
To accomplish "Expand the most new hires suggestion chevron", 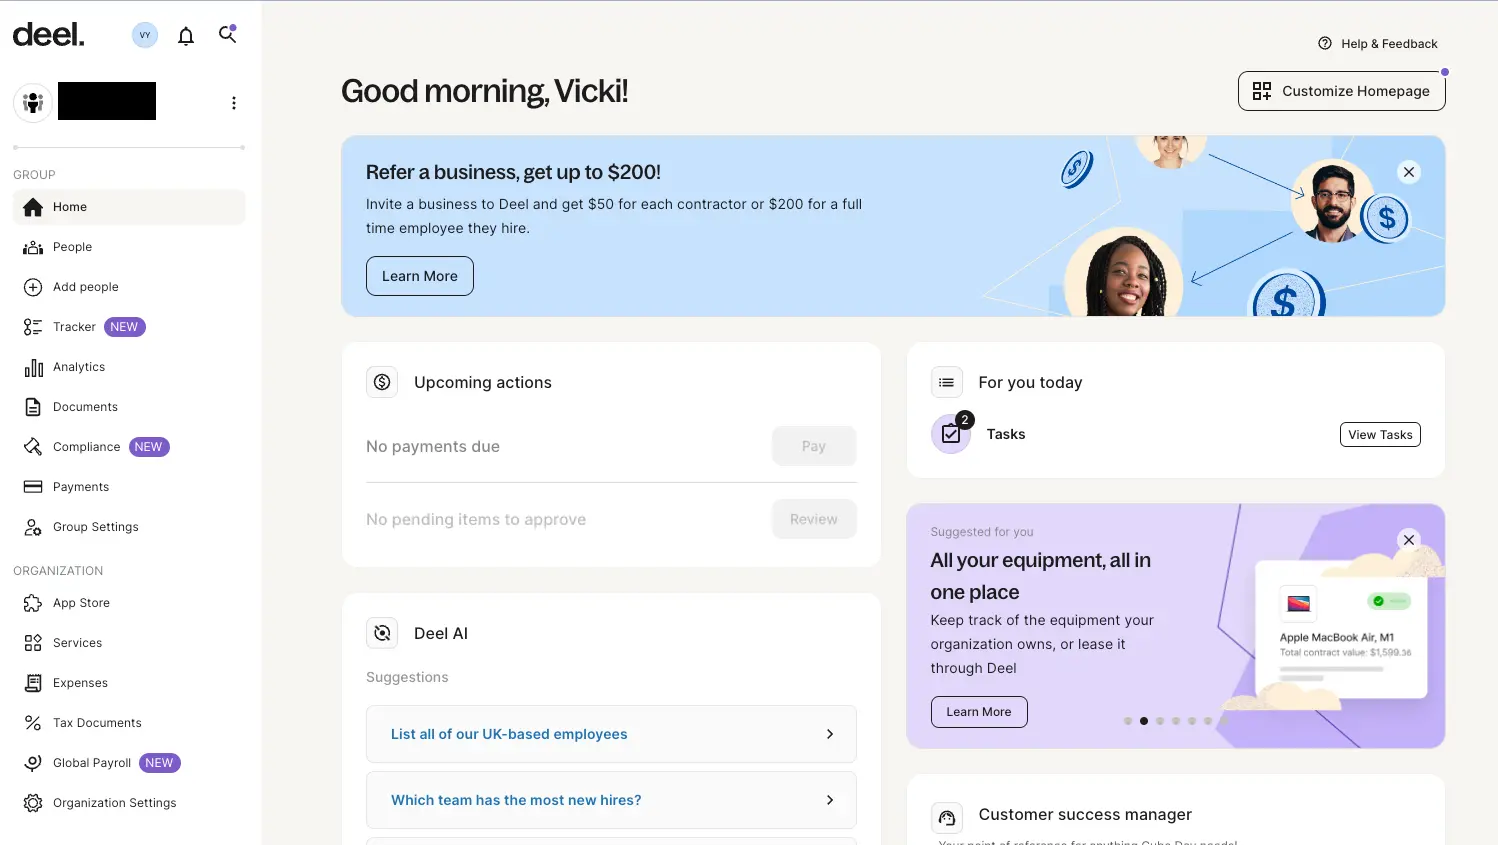I will tap(830, 800).
